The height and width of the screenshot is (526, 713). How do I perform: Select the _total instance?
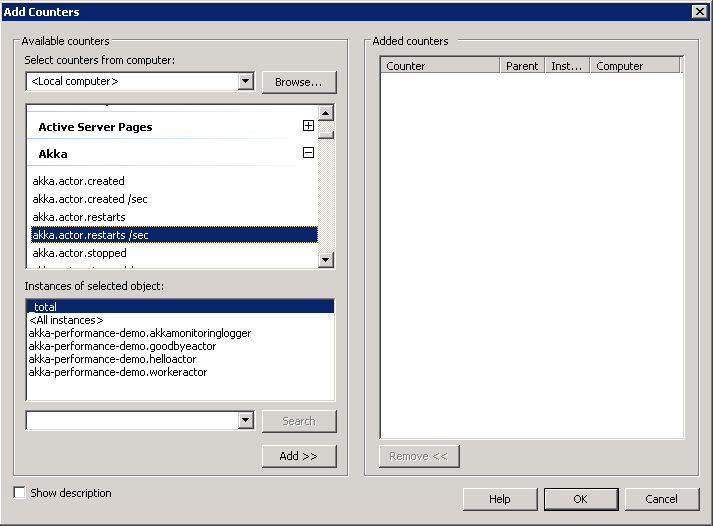[x=181, y=306]
